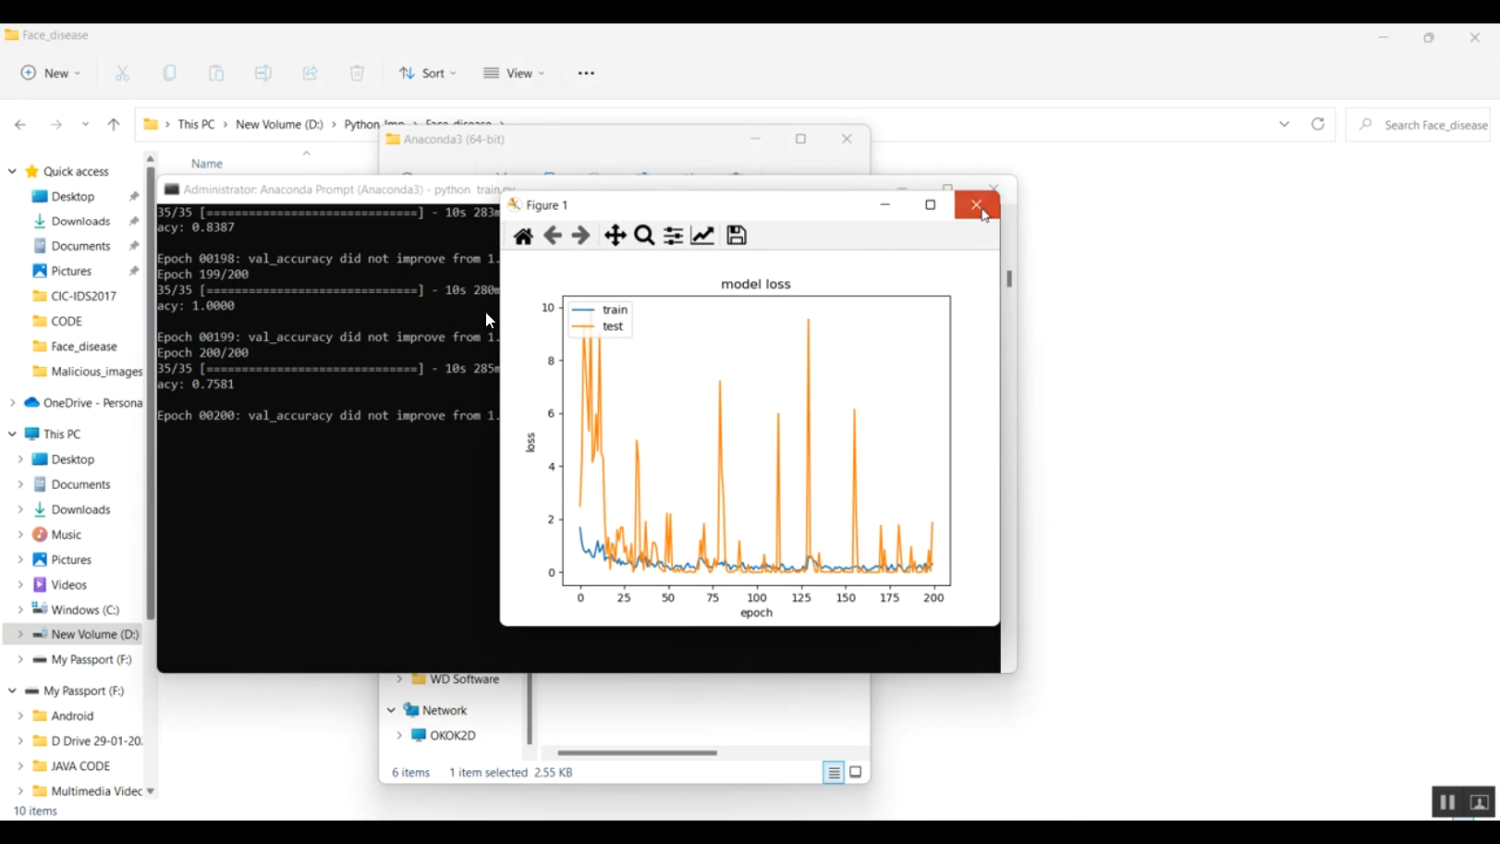Open the Face_disease folder in Quick access

point(83,347)
